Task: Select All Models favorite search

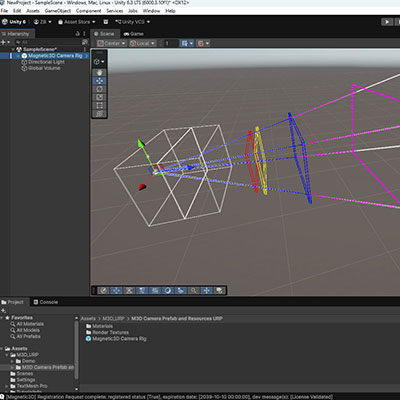Action: (28, 330)
